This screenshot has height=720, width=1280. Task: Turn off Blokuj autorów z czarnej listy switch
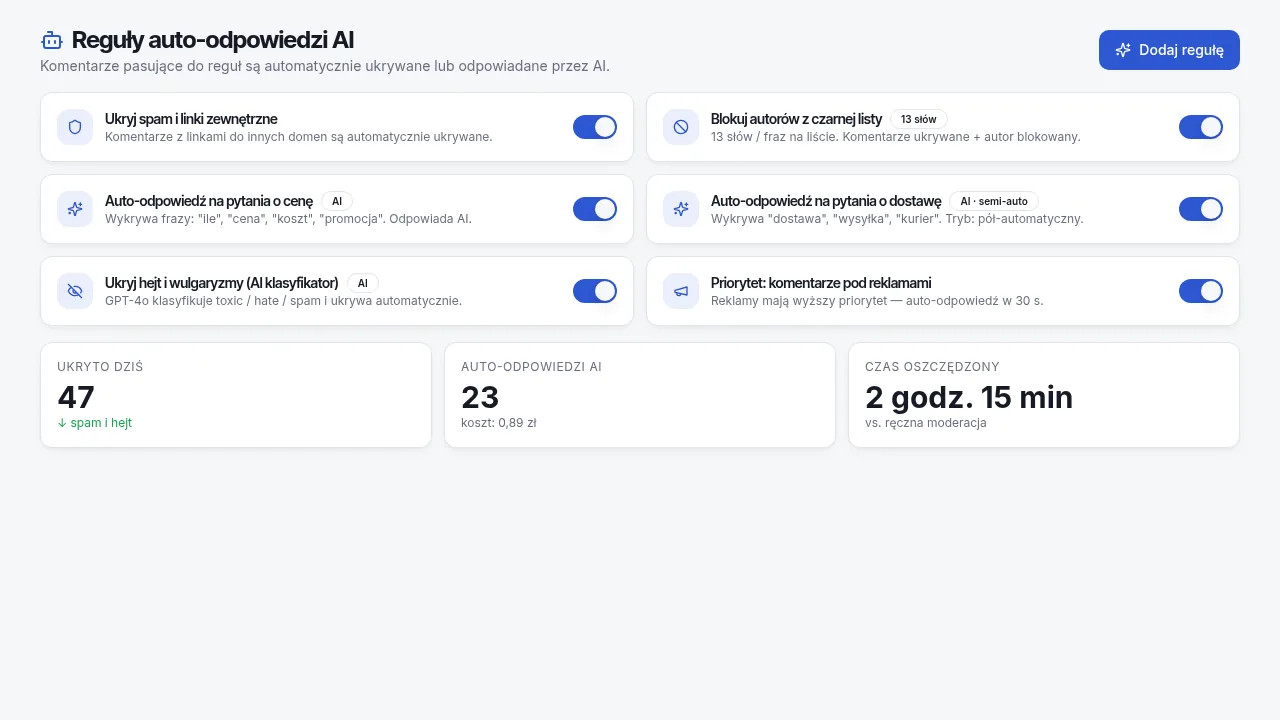coord(1201,127)
